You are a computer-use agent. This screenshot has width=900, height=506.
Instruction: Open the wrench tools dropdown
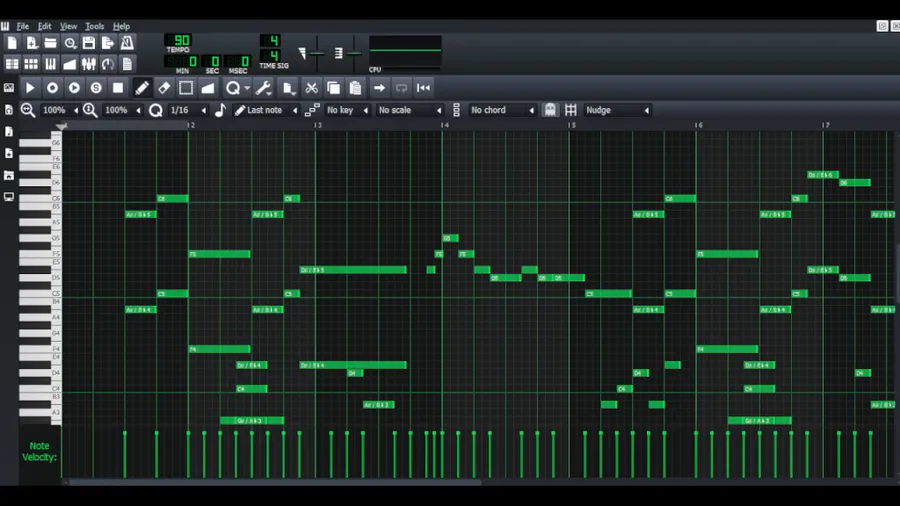[x=263, y=88]
